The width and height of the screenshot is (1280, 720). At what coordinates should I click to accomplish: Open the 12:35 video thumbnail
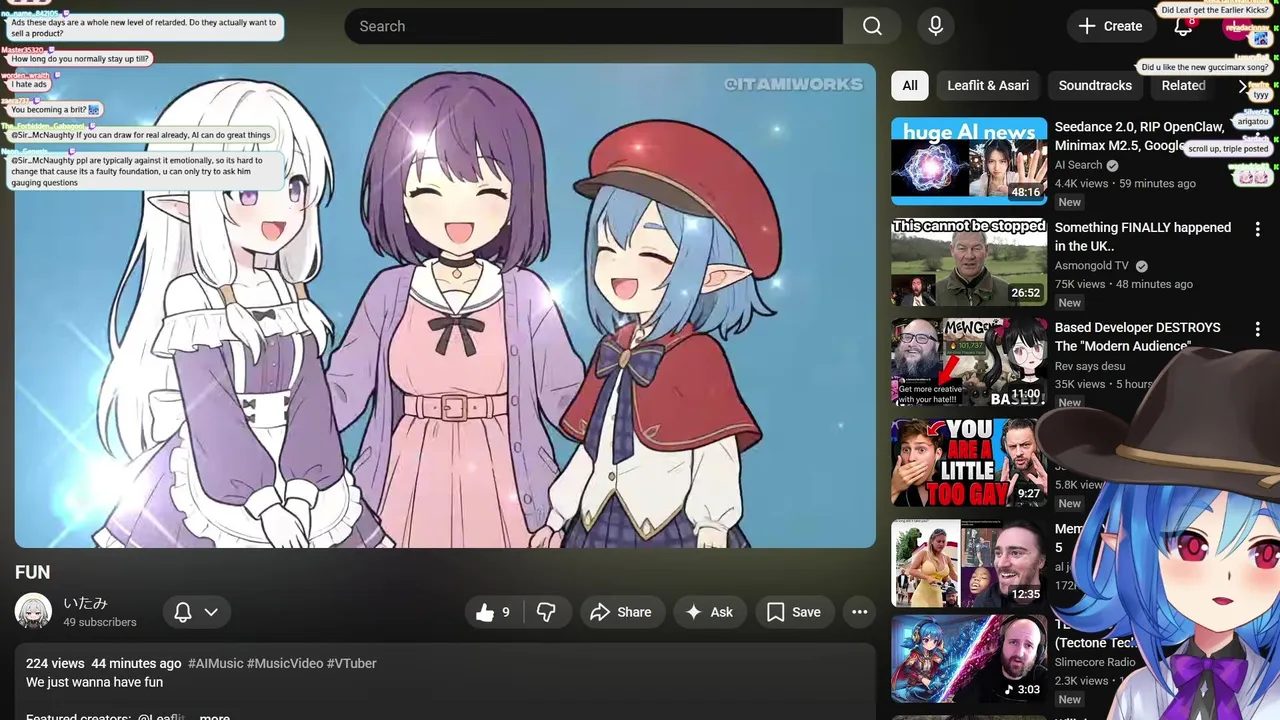pyautogui.click(x=969, y=563)
